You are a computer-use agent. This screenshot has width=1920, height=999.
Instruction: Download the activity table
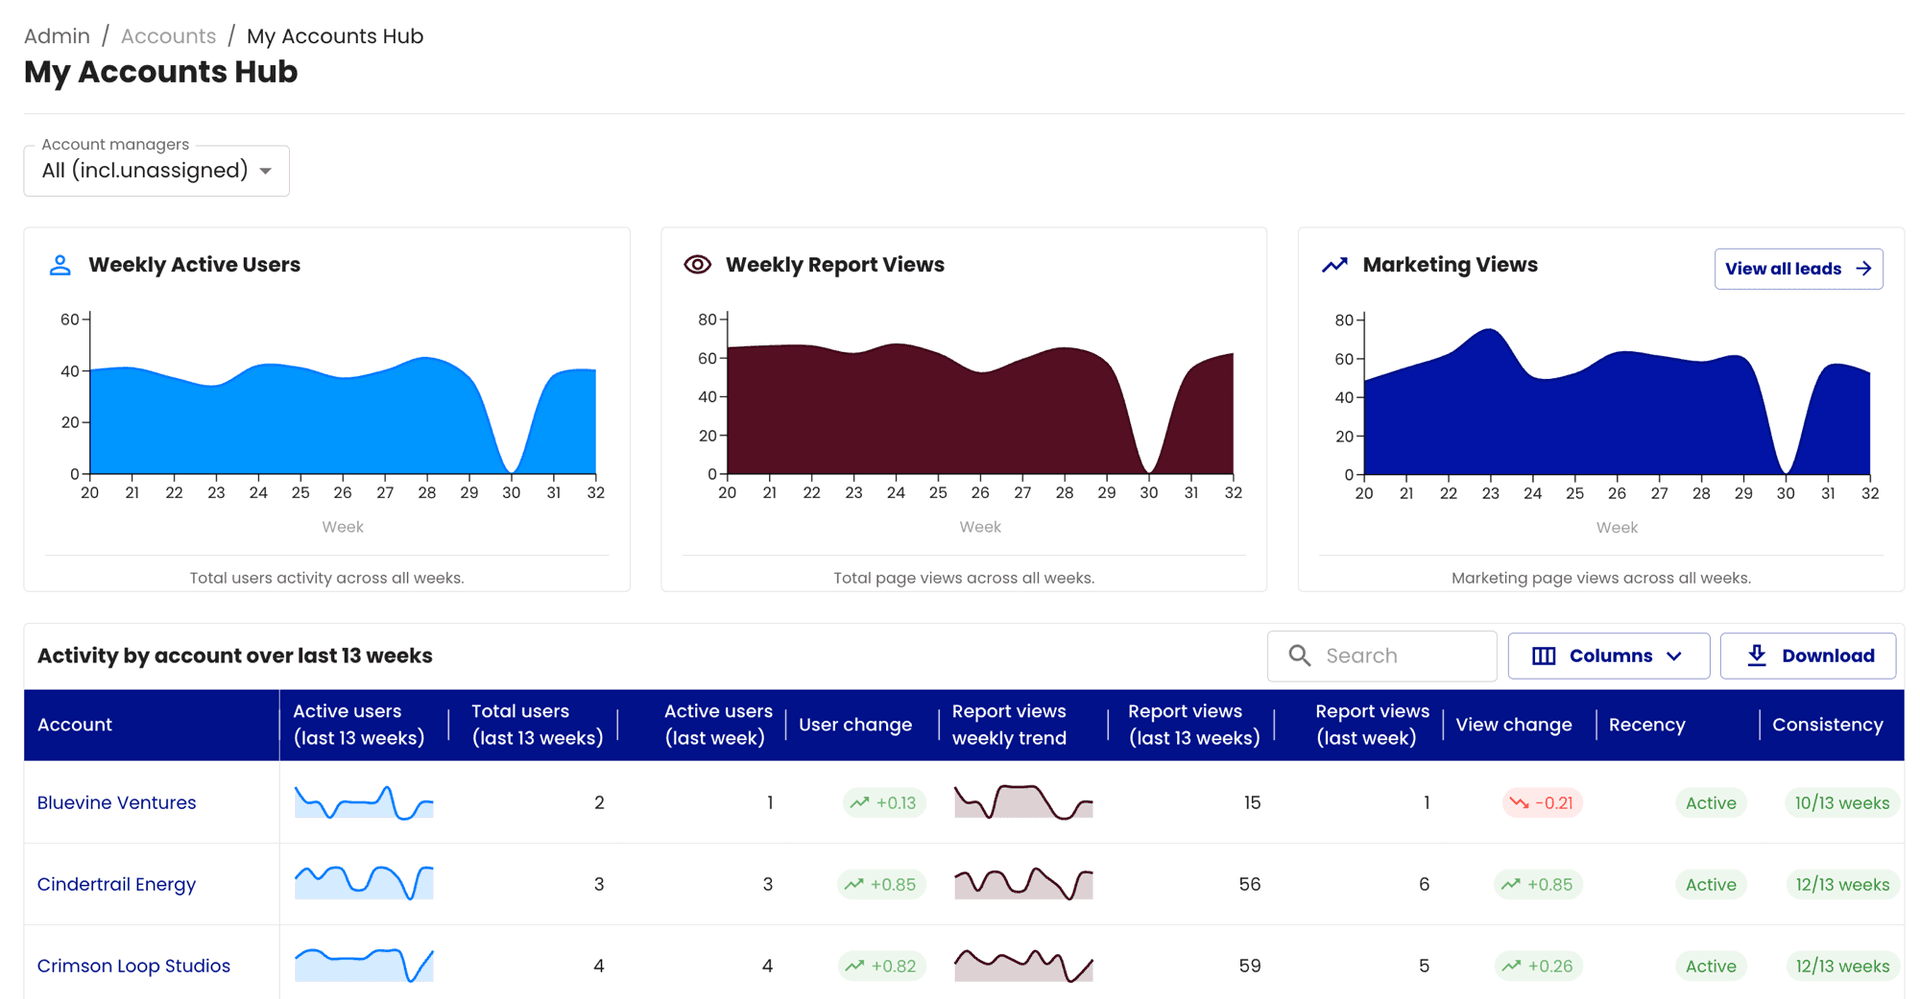point(1808,656)
